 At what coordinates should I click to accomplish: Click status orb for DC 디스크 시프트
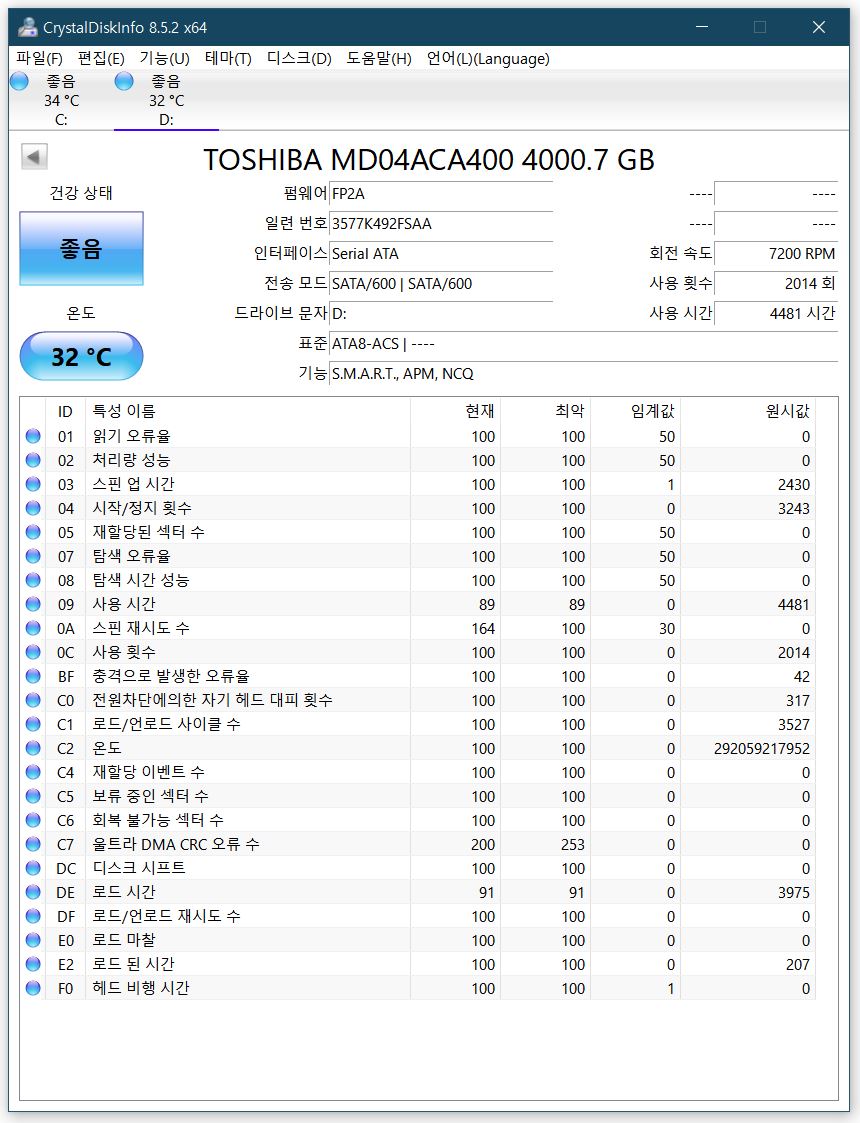(x=33, y=868)
